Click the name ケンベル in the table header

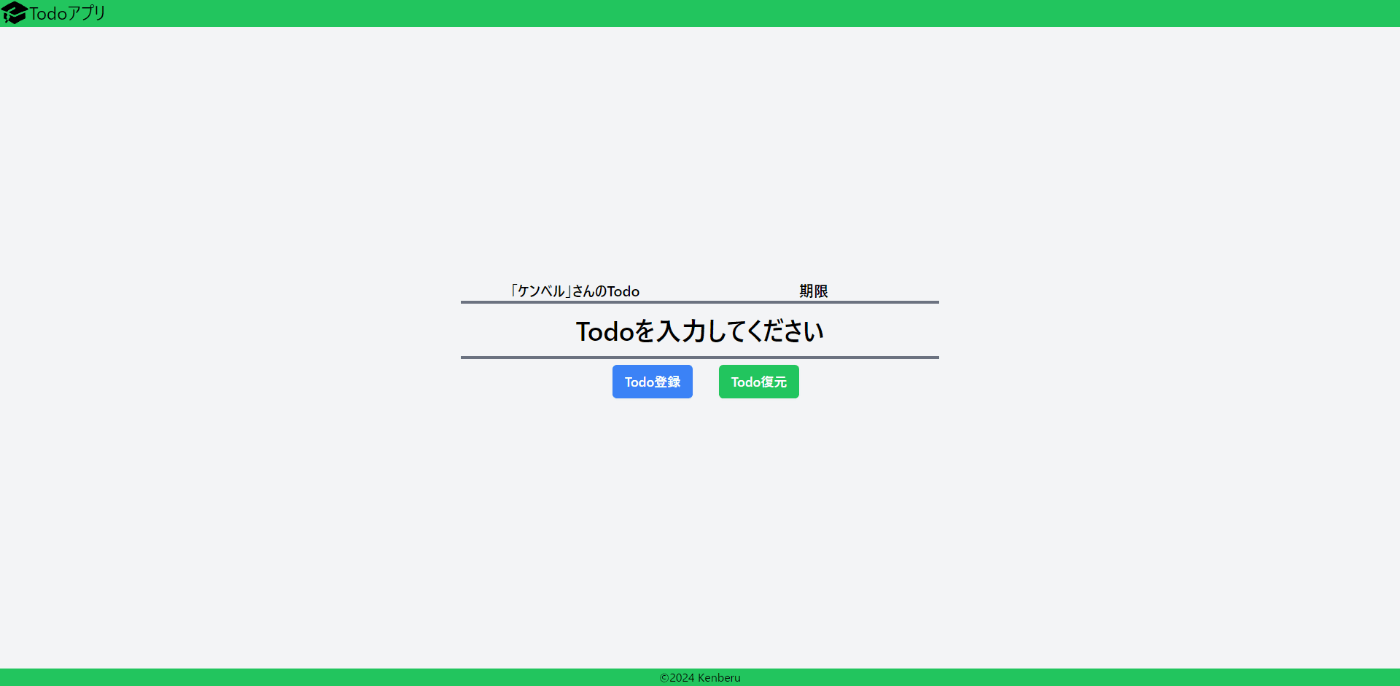pyautogui.click(x=541, y=291)
